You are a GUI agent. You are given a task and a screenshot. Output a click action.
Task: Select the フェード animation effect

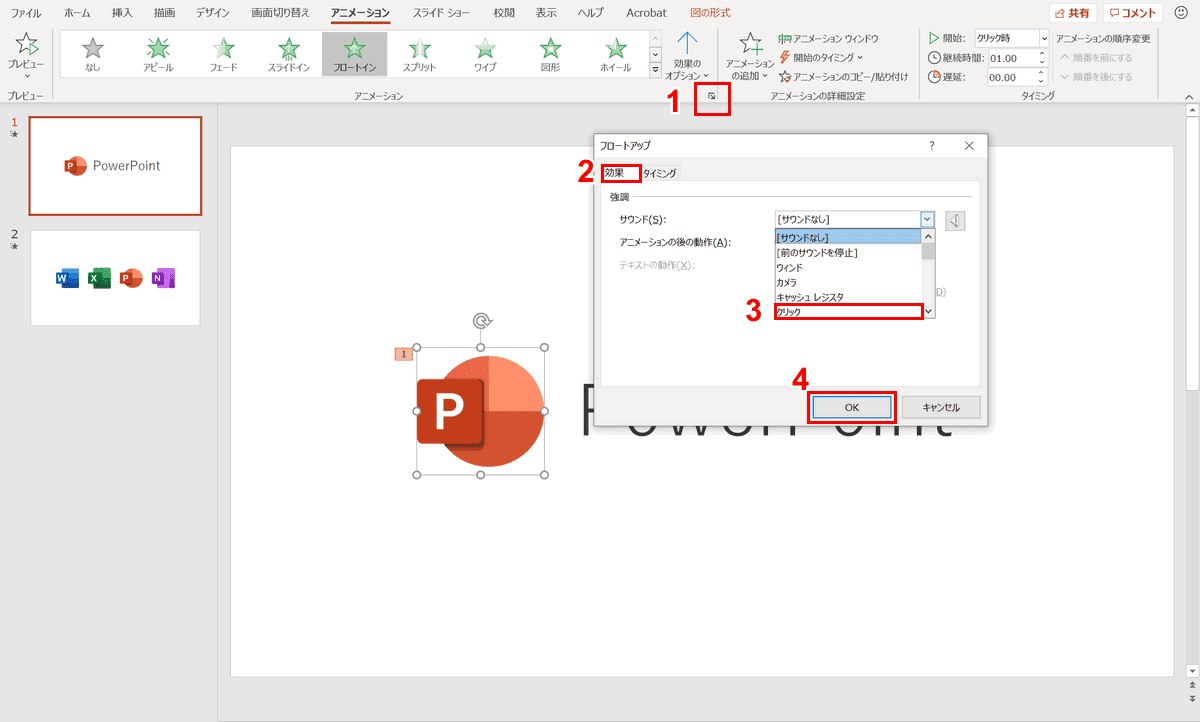pyautogui.click(x=224, y=54)
